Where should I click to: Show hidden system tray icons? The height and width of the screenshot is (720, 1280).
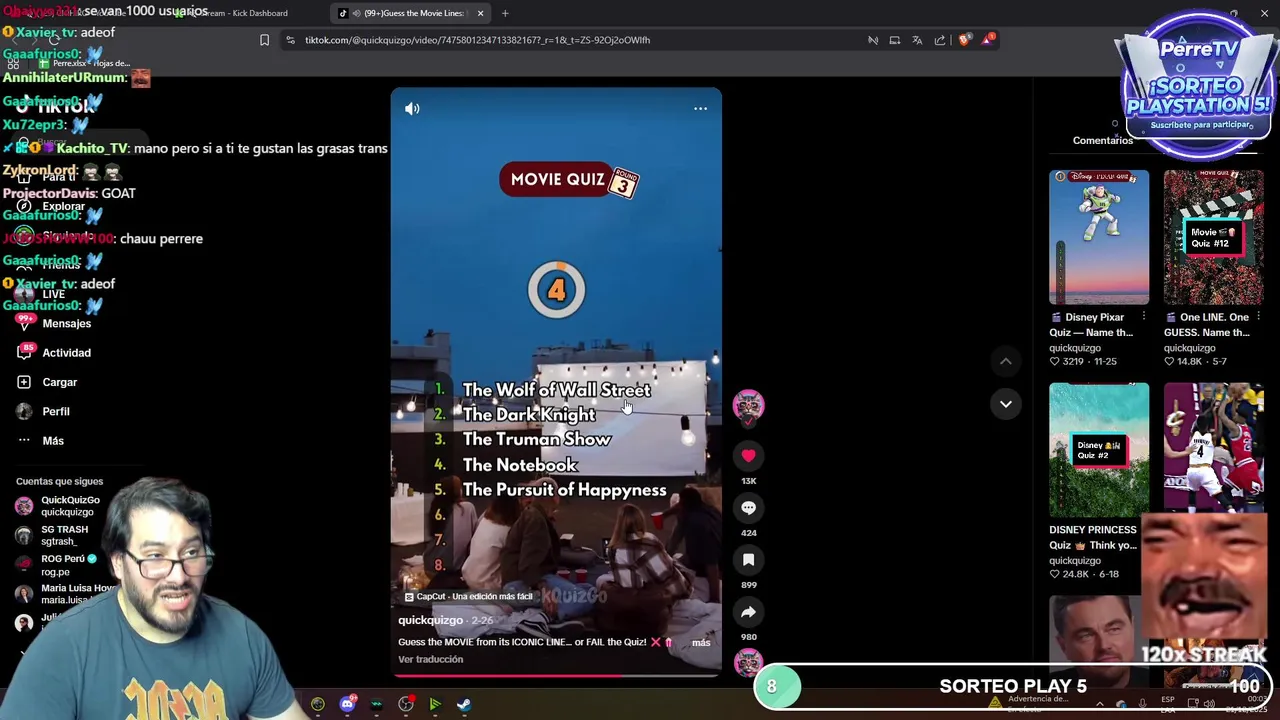coord(1100,703)
